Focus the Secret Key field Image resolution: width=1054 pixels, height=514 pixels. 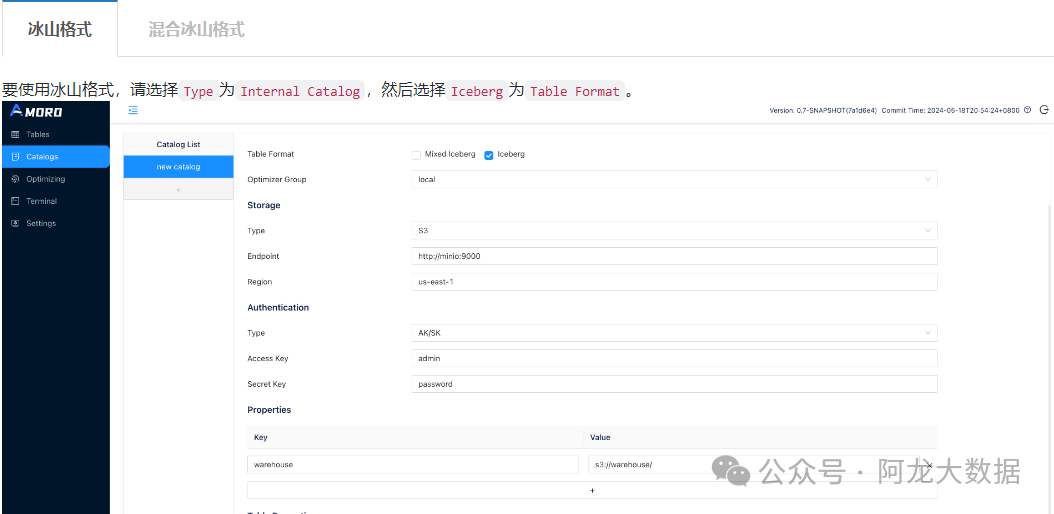point(674,384)
